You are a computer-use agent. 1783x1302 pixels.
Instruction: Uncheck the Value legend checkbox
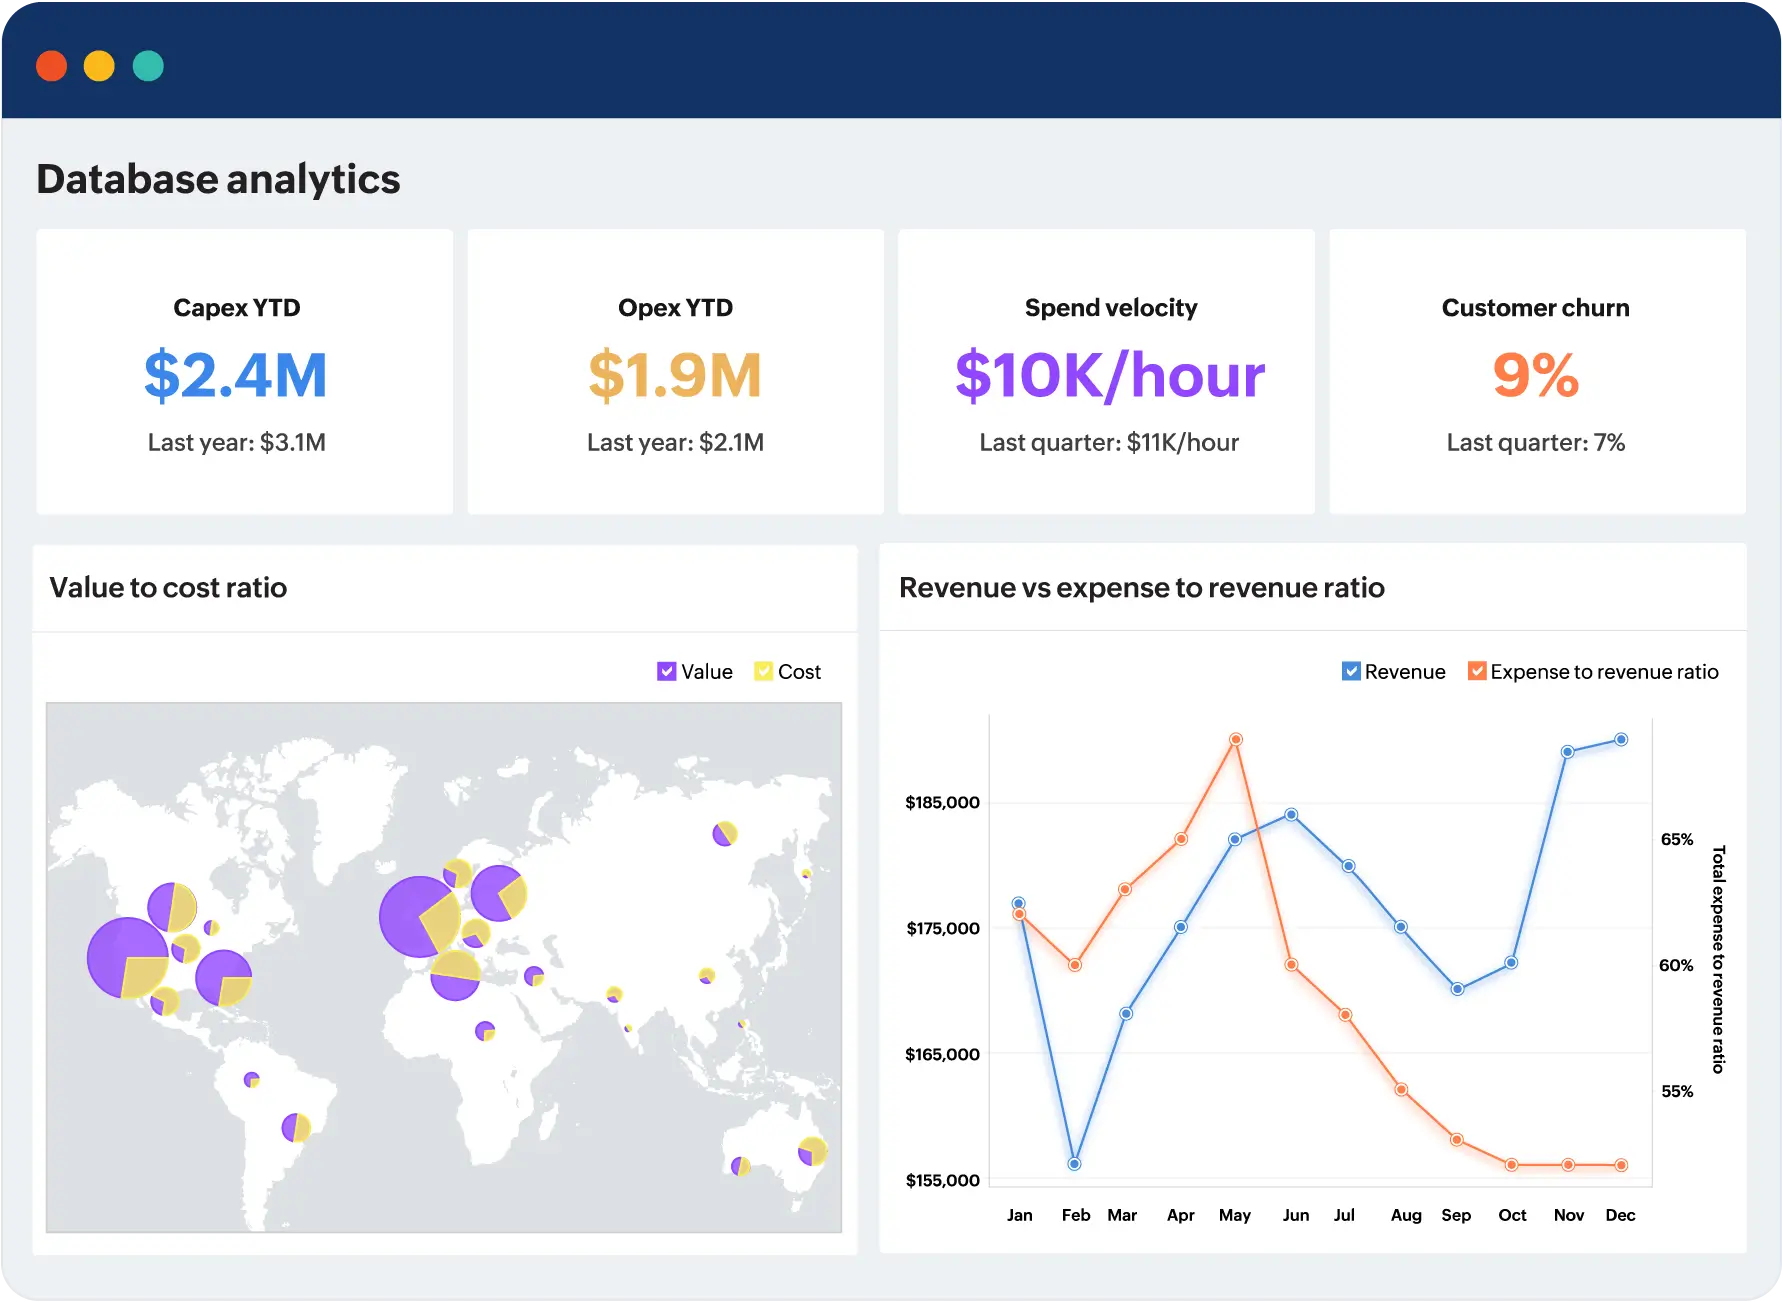point(666,671)
